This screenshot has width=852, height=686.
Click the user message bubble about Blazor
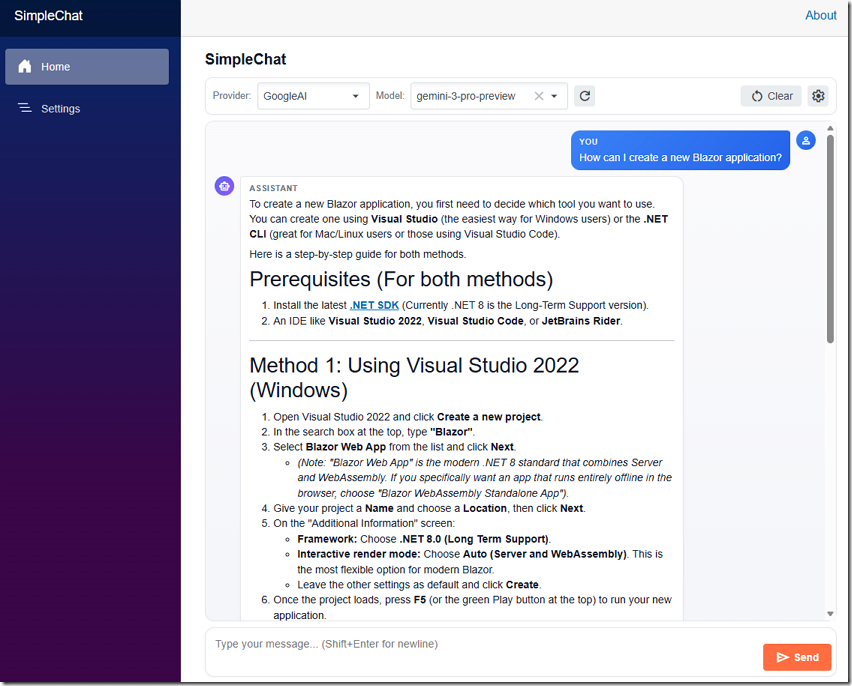tap(680, 150)
